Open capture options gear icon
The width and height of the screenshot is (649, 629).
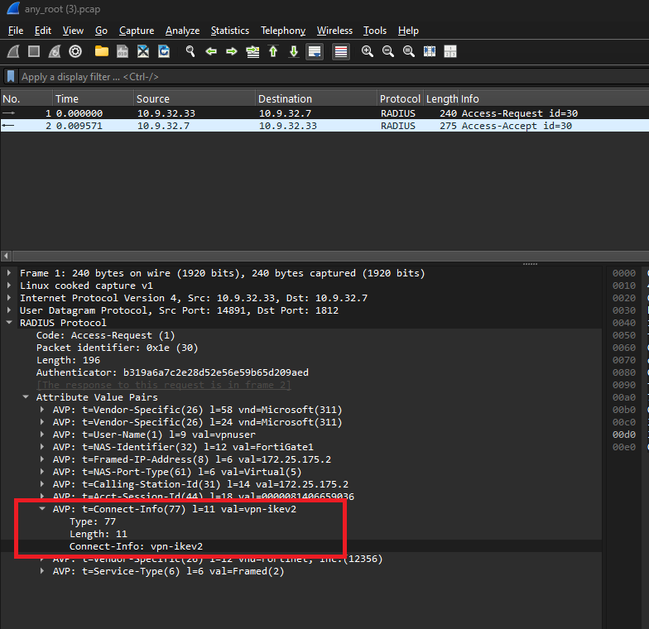click(x=75, y=52)
